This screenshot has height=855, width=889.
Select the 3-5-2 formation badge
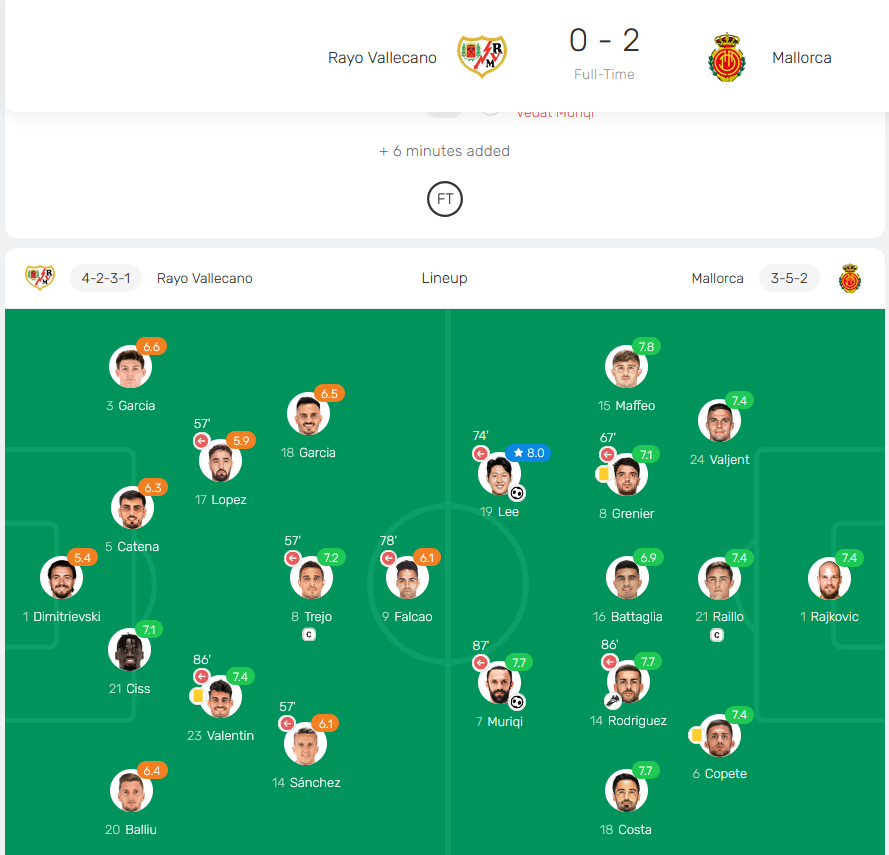tap(789, 278)
